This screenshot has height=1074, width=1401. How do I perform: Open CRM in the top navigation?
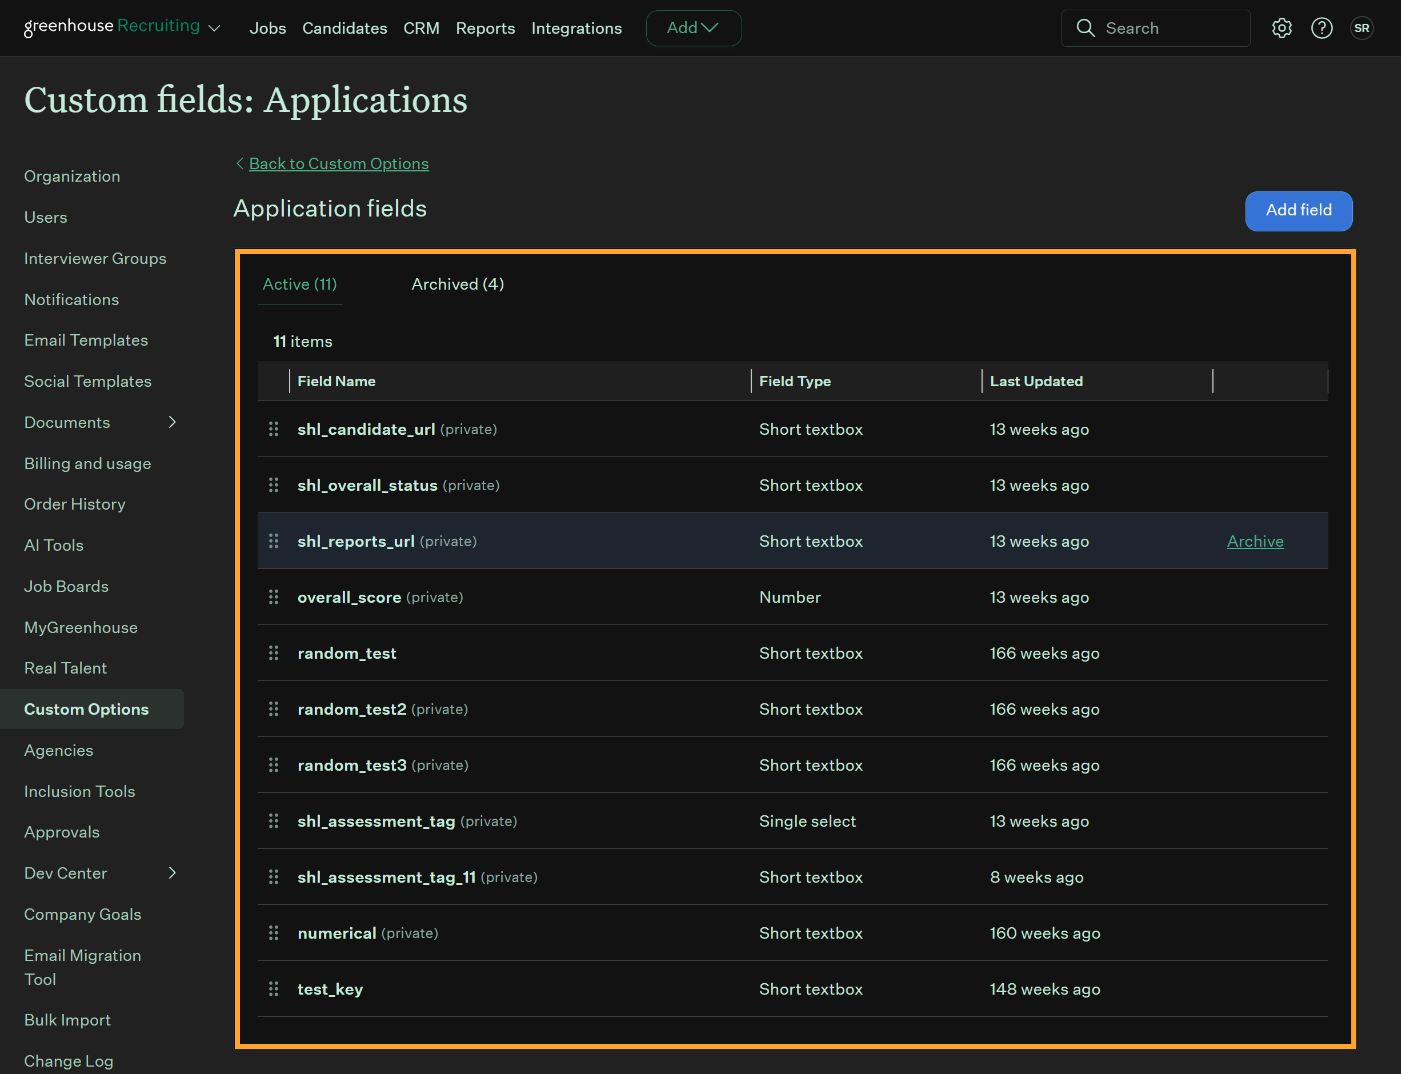[421, 28]
